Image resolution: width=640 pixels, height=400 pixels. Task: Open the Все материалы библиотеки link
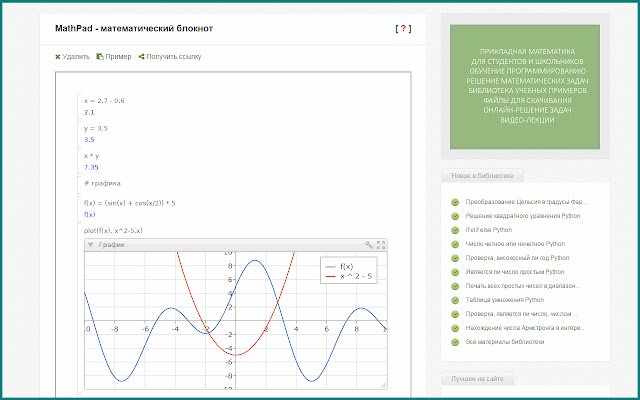coord(505,342)
